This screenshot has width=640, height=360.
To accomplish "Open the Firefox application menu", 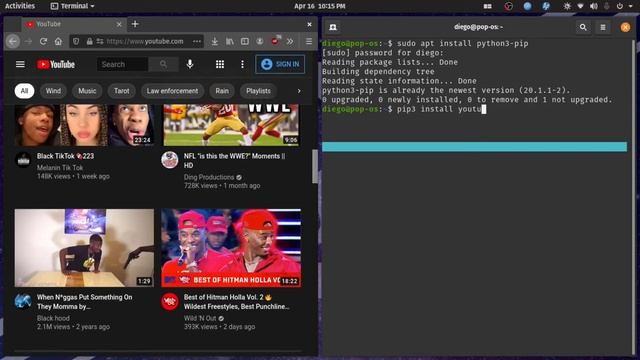I will coord(309,41).
